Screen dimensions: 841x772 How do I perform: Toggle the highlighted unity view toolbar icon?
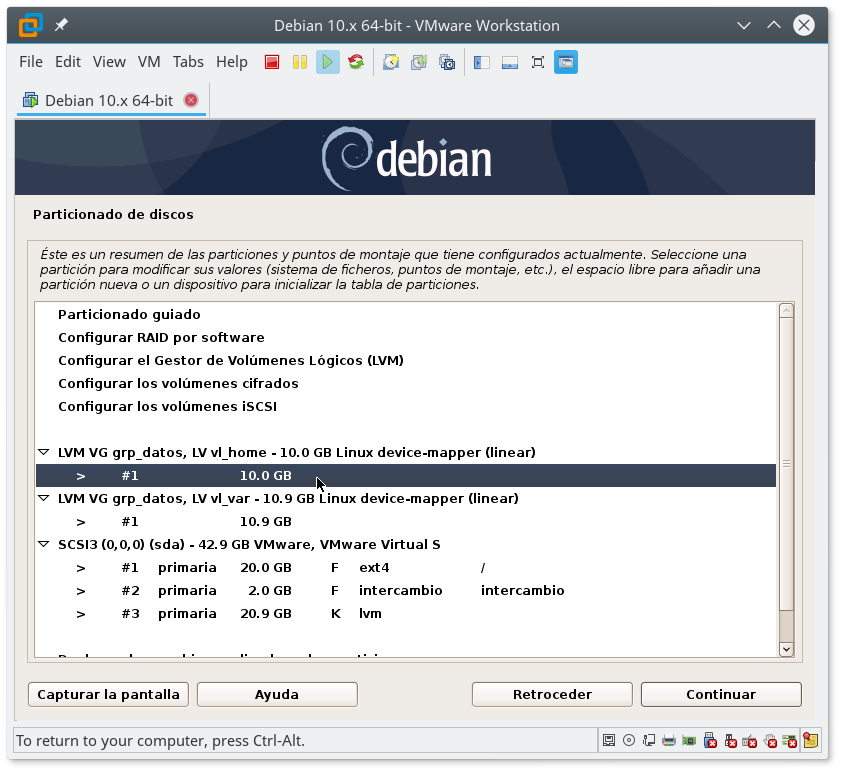tap(566, 62)
